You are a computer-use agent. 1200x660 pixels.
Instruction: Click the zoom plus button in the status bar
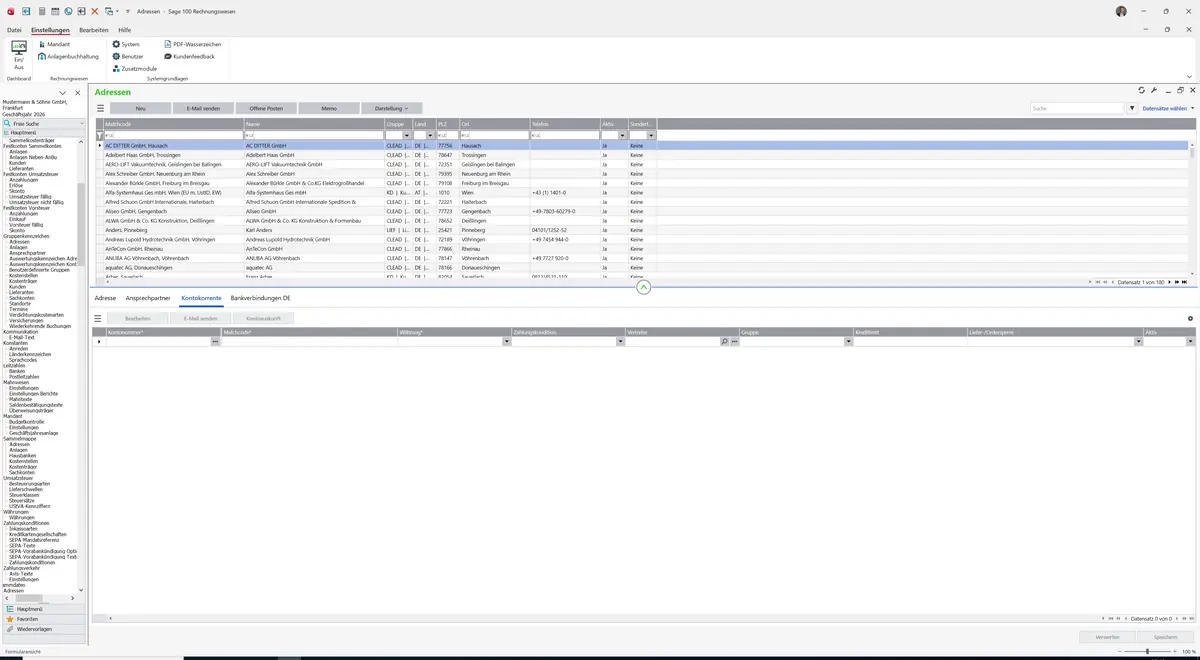coord(1173,652)
